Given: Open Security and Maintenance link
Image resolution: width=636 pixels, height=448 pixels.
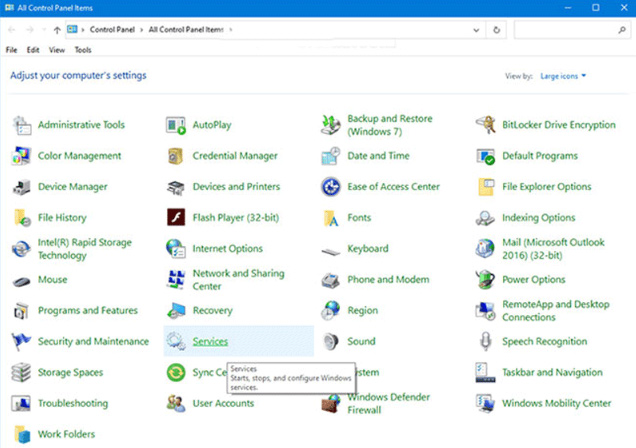Looking at the screenshot, I should (x=93, y=341).
